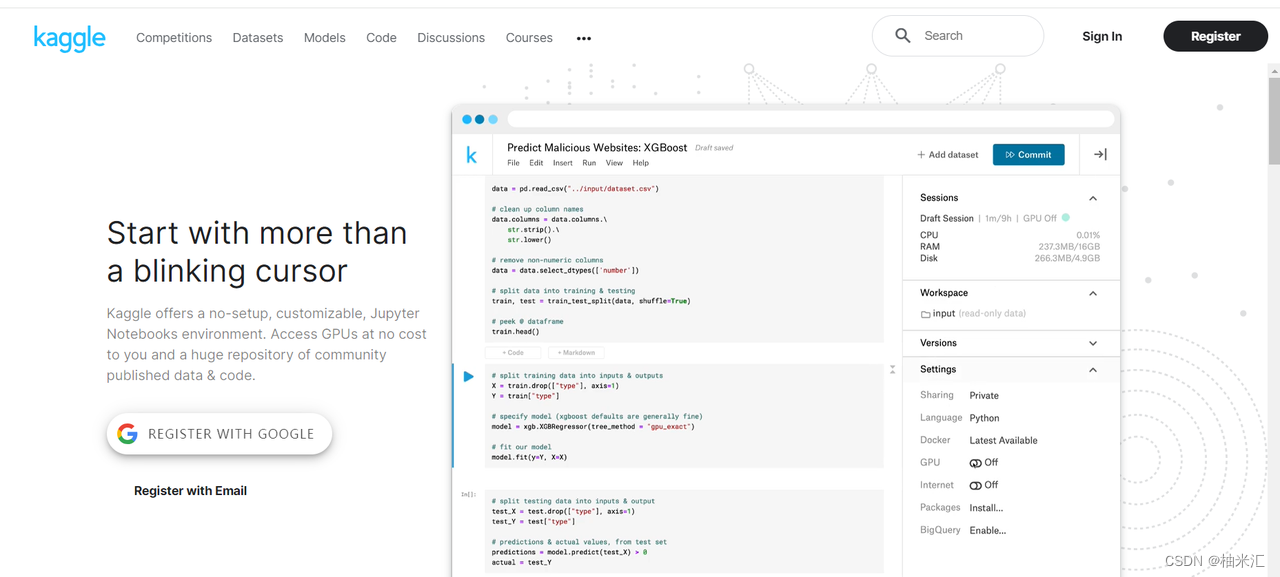
Task: Click the Kaggle logo
Action: [69, 38]
